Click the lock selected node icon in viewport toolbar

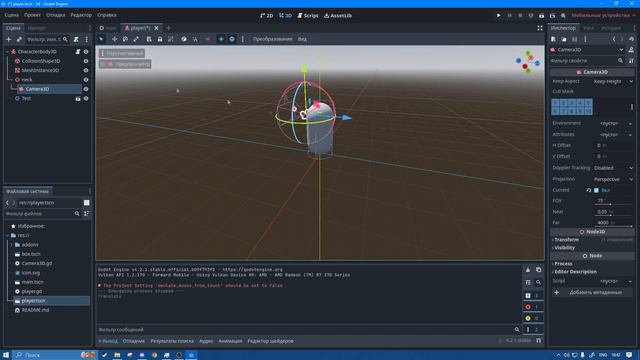(x=160, y=39)
